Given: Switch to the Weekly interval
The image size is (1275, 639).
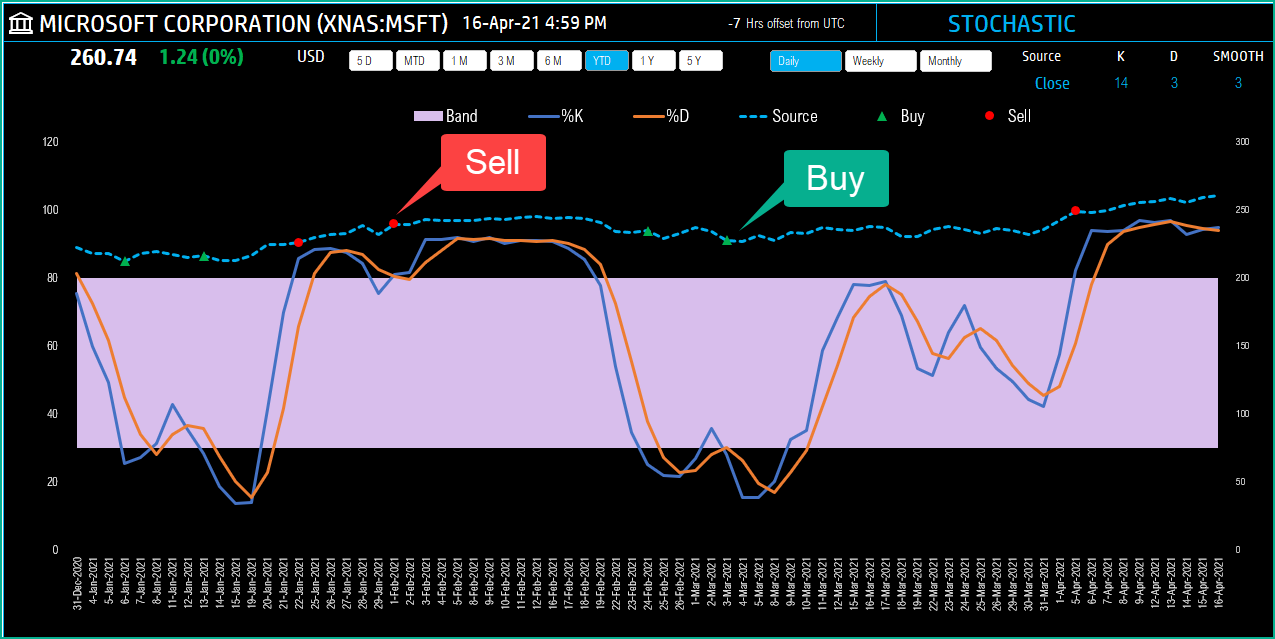Looking at the screenshot, I should (880, 61).
